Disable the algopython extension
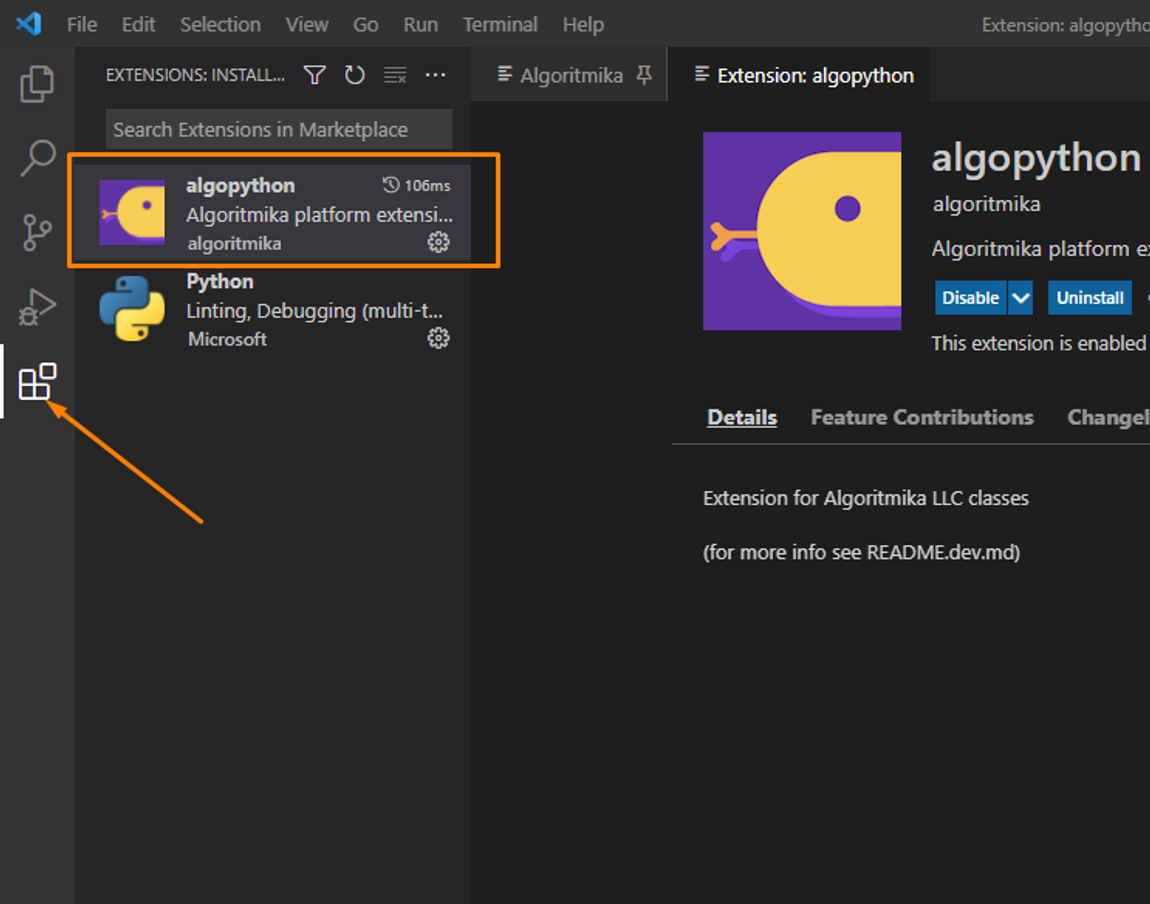1150x904 pixels. [x=969, y=298]
